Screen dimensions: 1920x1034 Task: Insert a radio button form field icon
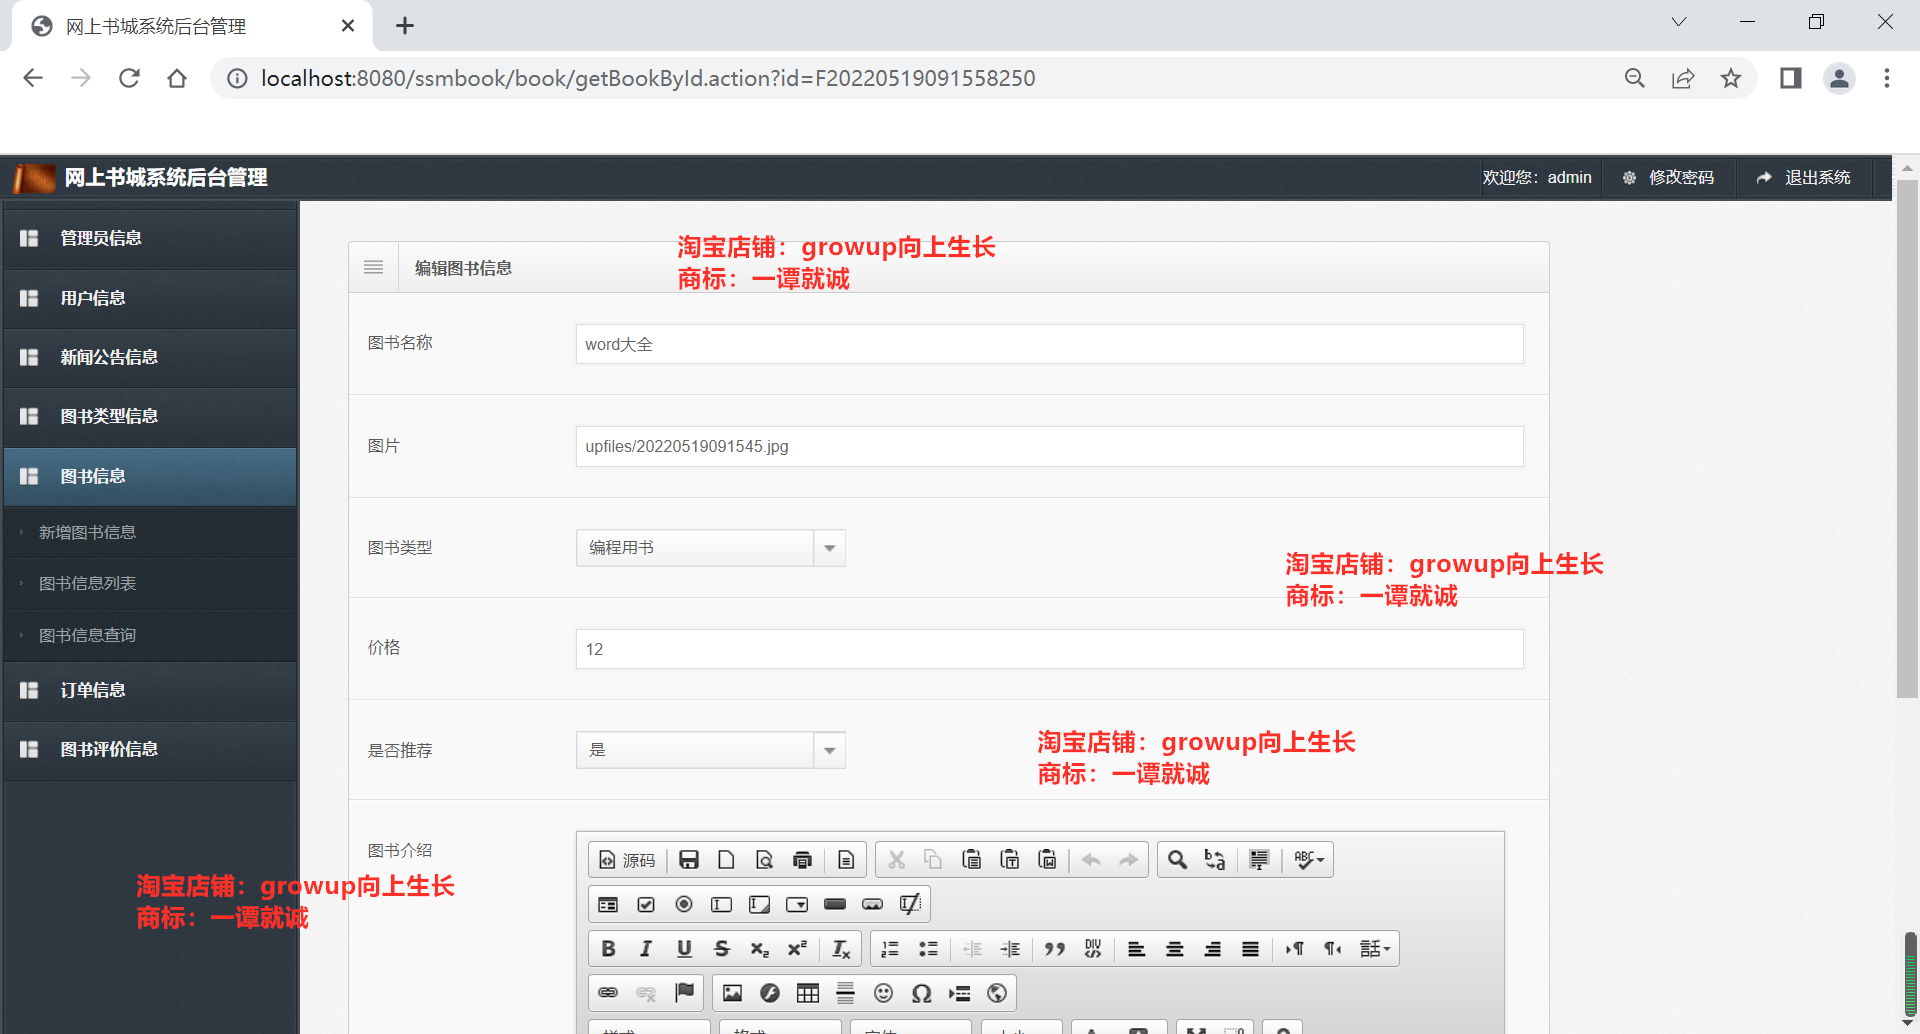[684, 905]
